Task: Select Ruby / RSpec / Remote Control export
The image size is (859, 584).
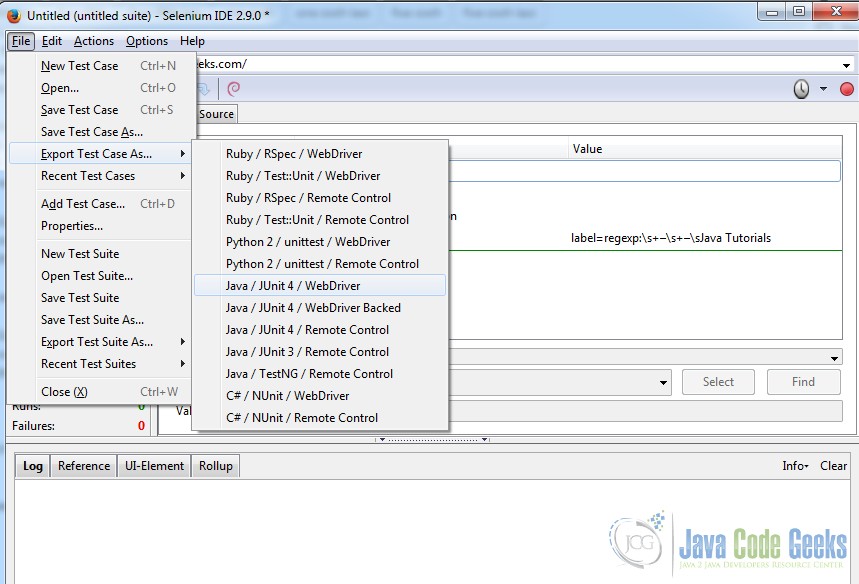Action: tap(320, 198)
